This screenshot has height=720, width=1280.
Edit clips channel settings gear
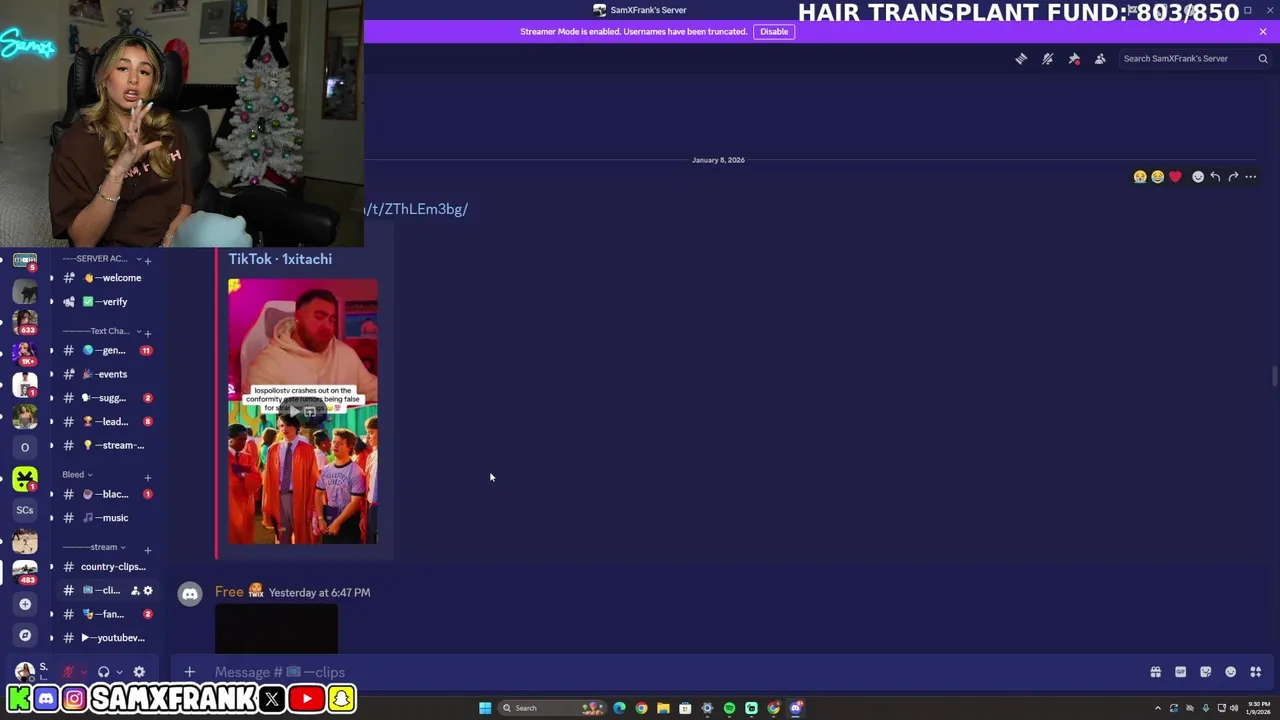point(148,591)
